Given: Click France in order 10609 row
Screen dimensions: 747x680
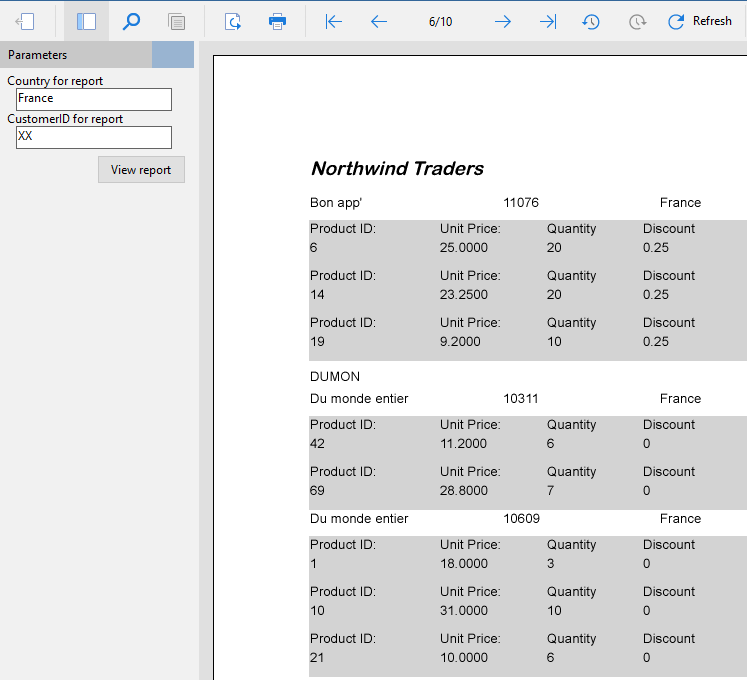Looking at the screenshot, I should [680, 518].
